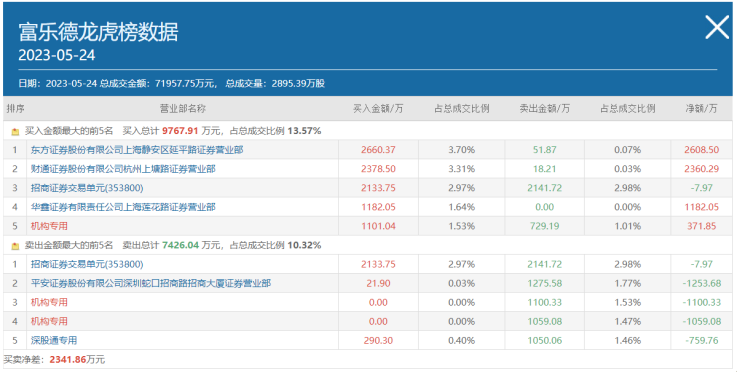The image size is (737, 372).
Task: Close the 富乐德龙虎榜数据 popup with the X
Action: pos(717,27)
